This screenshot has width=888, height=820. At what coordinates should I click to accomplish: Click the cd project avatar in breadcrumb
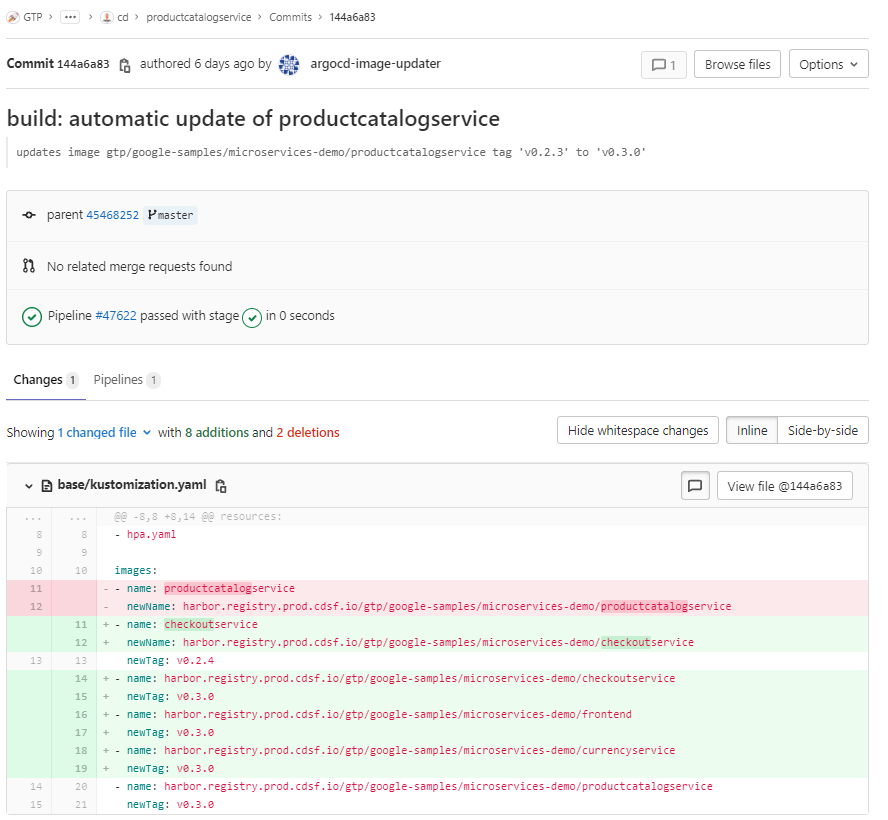[105, 16]
